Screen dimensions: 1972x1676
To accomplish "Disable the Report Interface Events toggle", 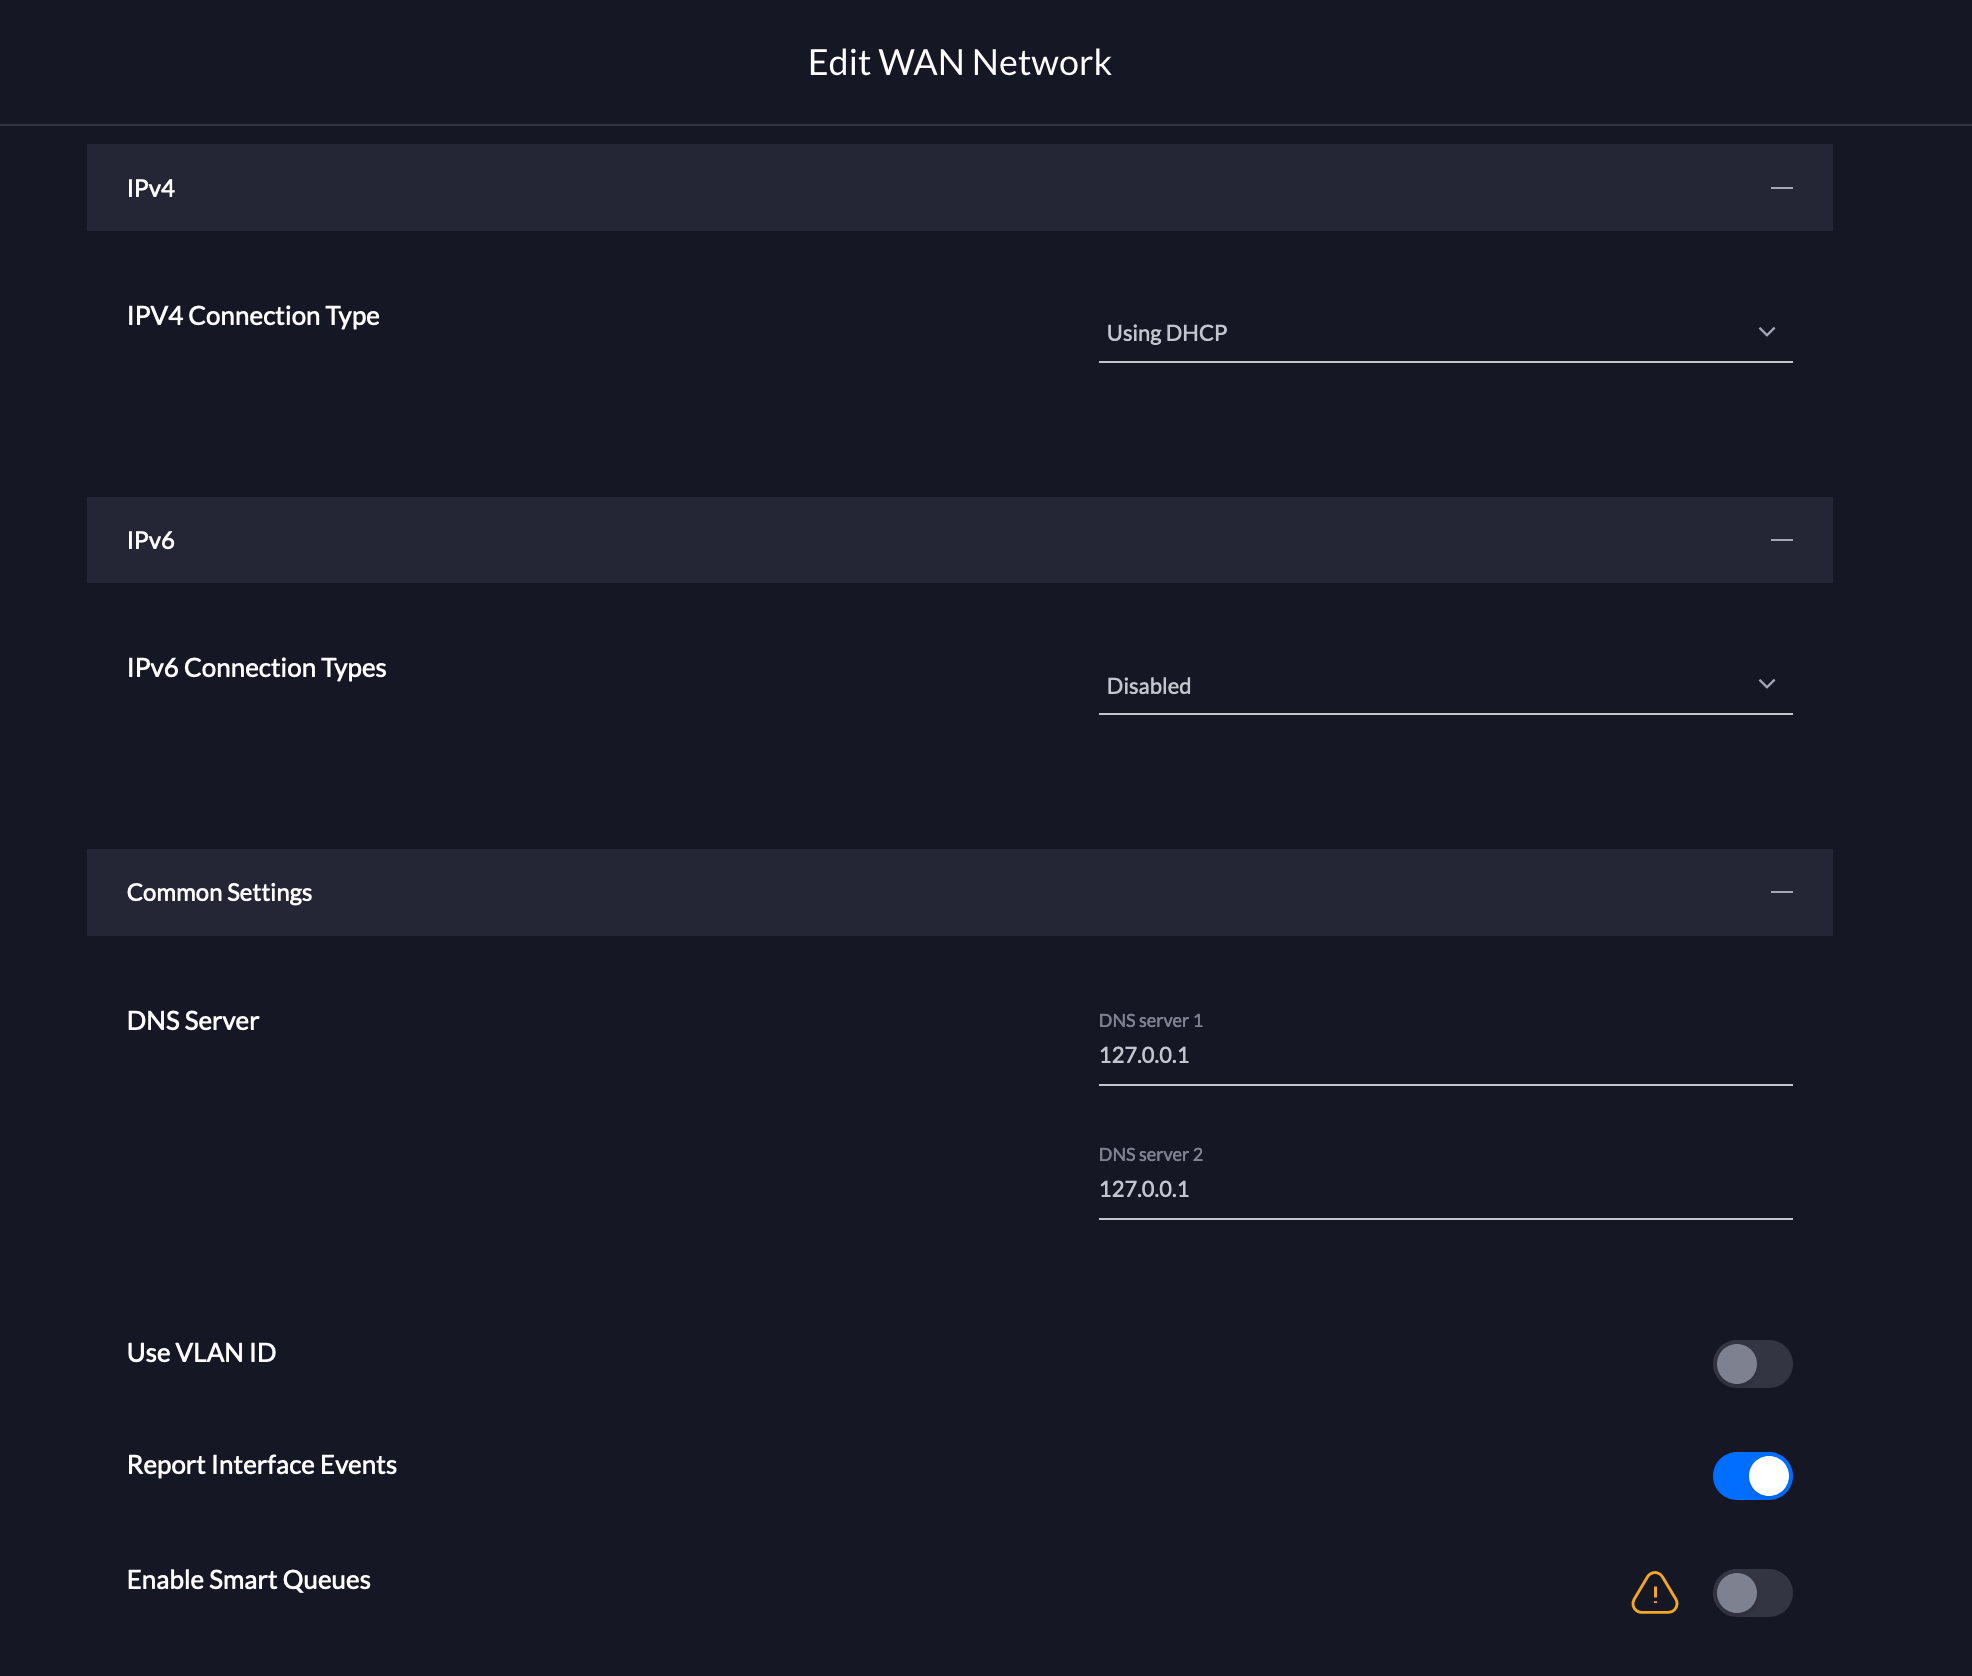I will 1751,1475.
